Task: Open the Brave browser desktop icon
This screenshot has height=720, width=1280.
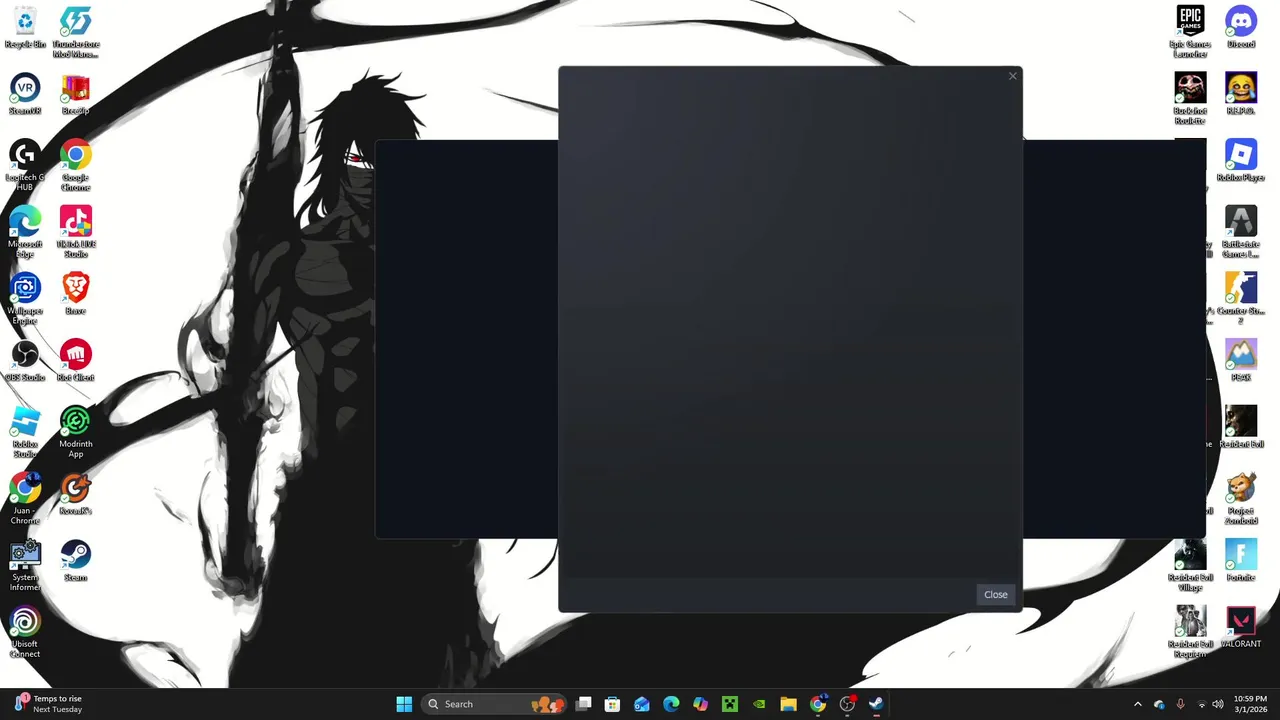Action: (76, 294)
